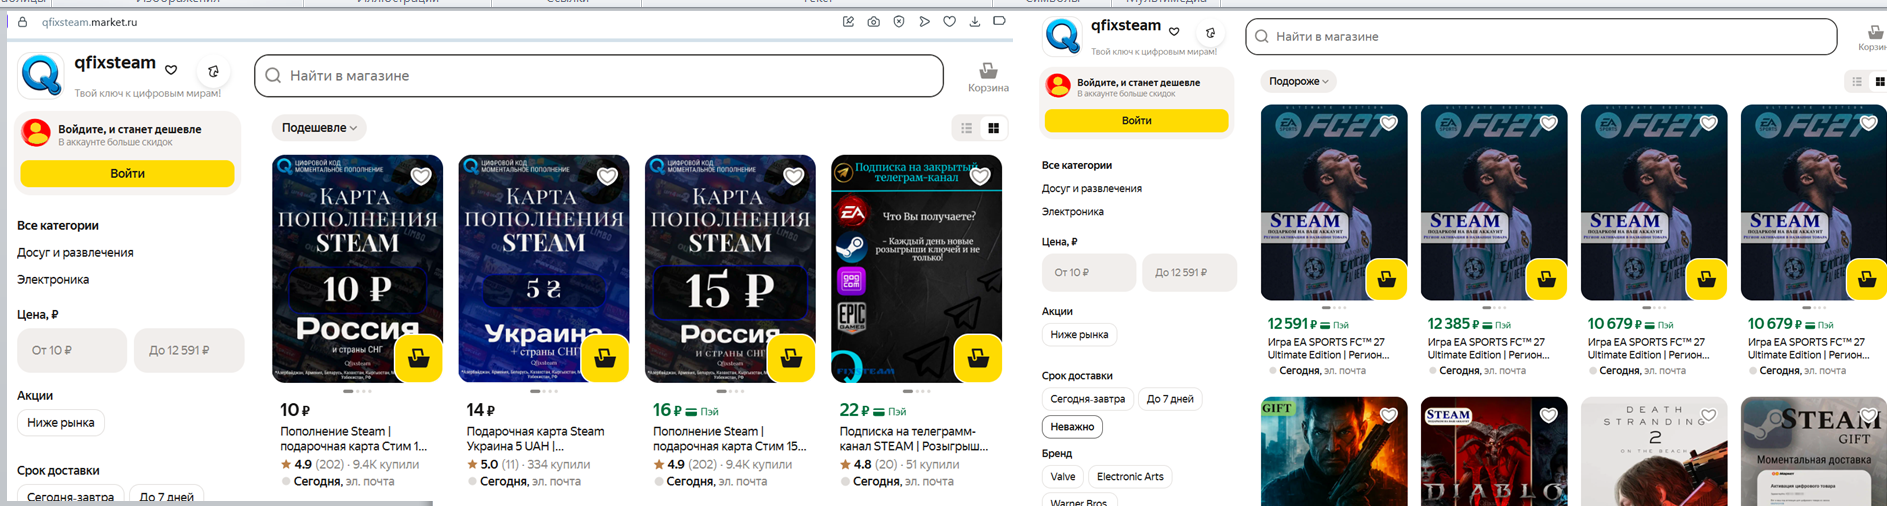Click the До 12 591 ₽ price field in the left window
The image size is (1887, 506).
[x=189, y=350]
